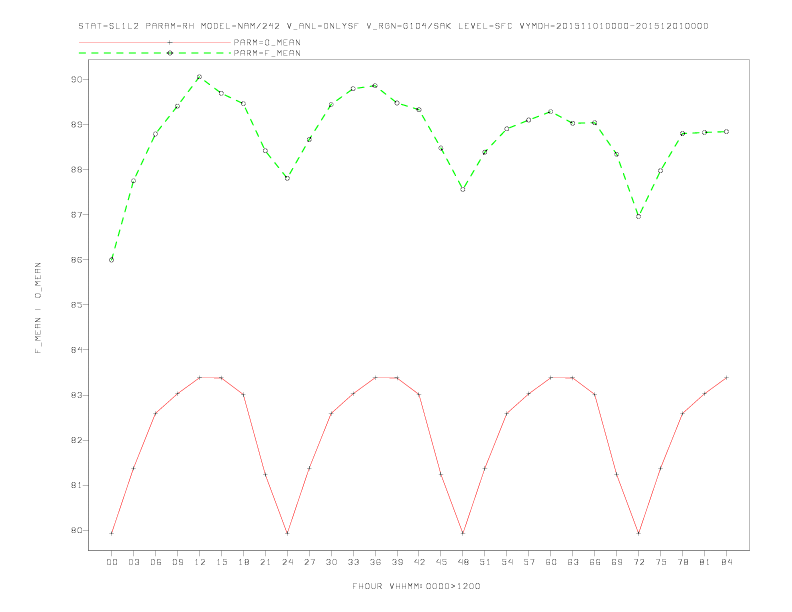The width and height of the screenshot is (792, 612).
Task: Click the x-axis tick label 84
Action: (726, 562)
